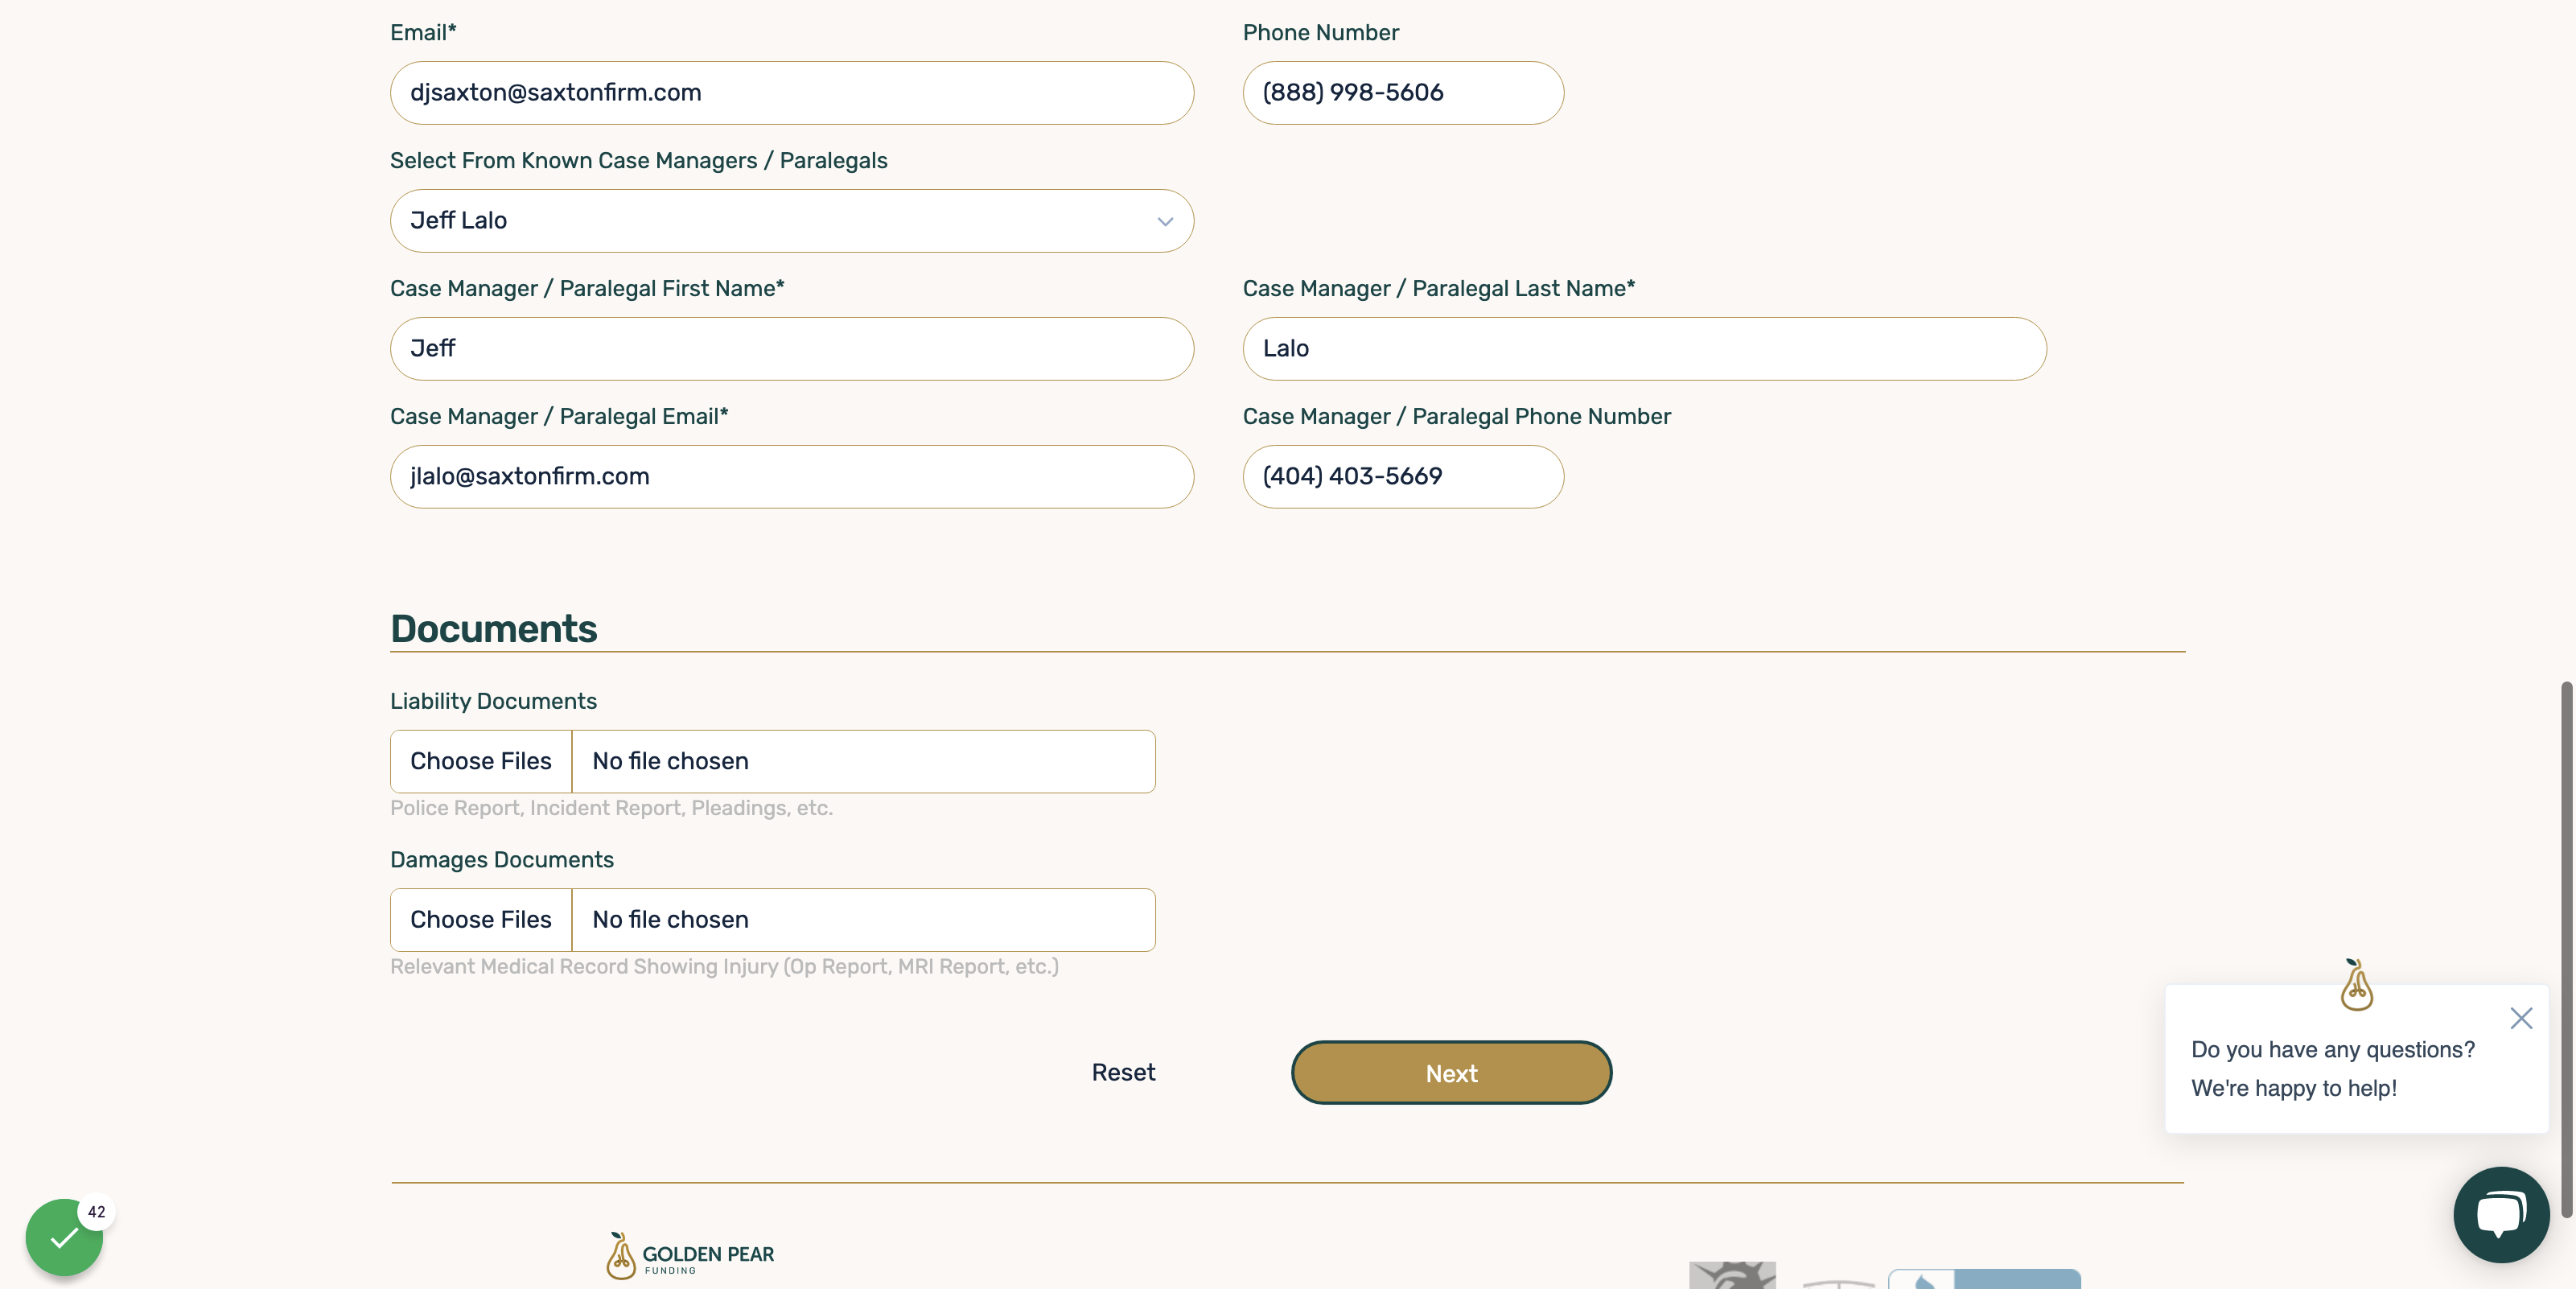The height and width of the screenshot is (1289, 2576).
Task: Choose Files for Damages Documents
Action: [x=481, y=920]
